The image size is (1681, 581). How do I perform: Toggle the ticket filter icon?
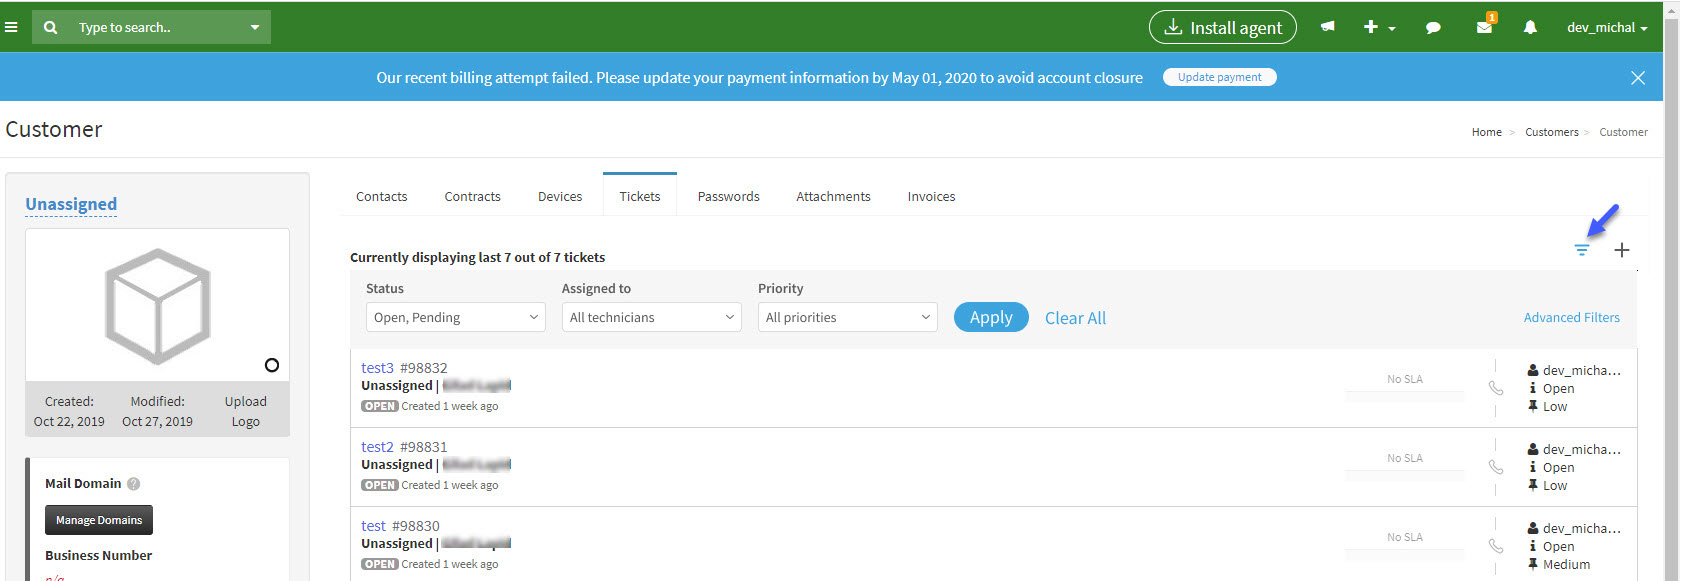[x=1581, y=250]
